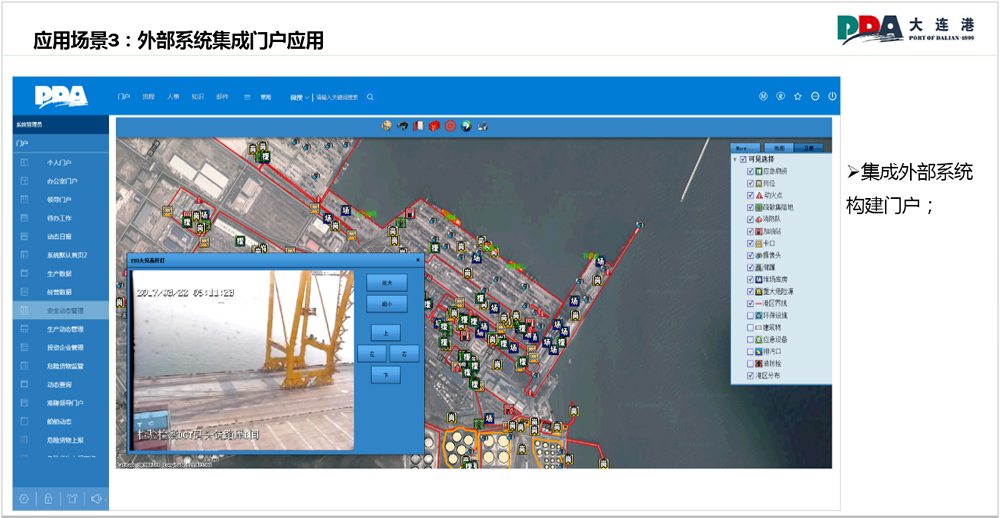The height and width of the screenshot is (518, 1000).
Task: Click the 邮件 top menu item
Action: click(223, 96)
